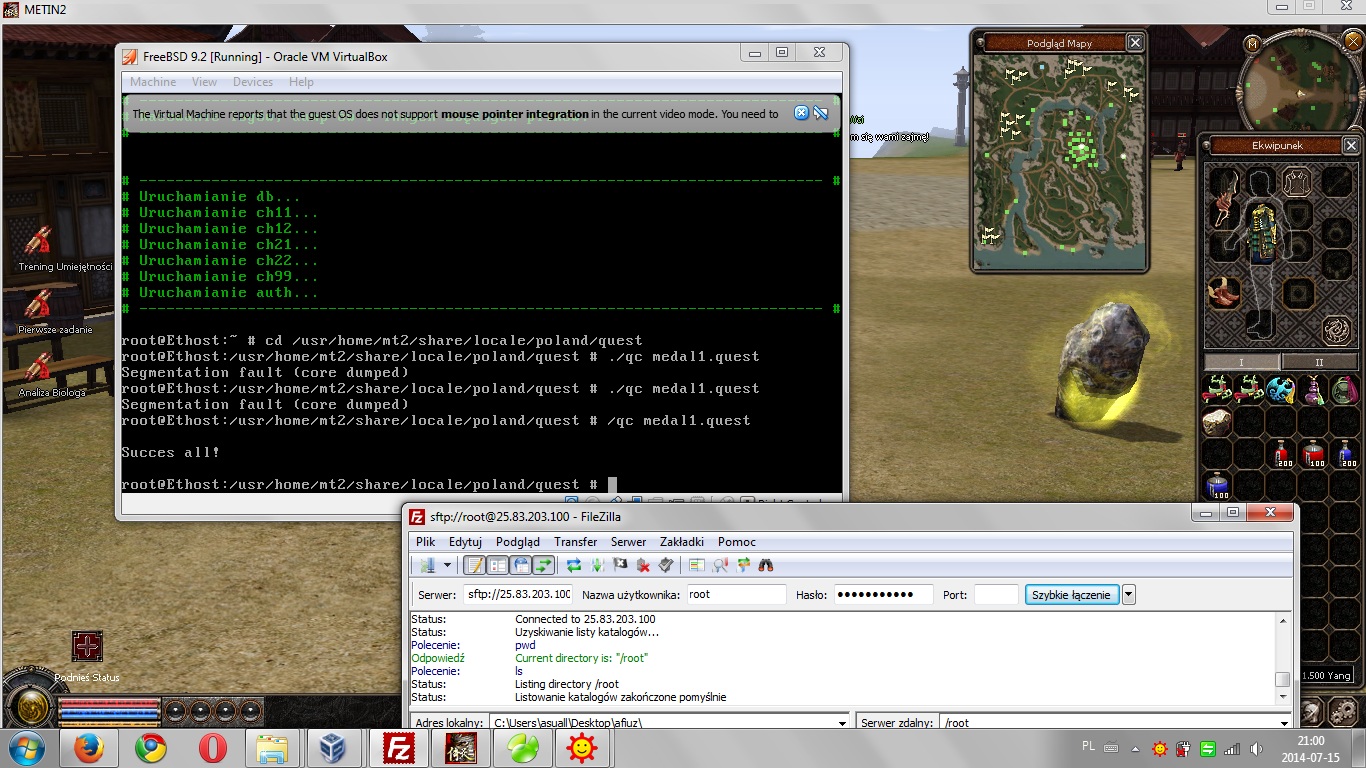Focus the Nazwa użytkownika field
Image resolution: width=1366 pixels, height=768 pixels.
(736, 594)
